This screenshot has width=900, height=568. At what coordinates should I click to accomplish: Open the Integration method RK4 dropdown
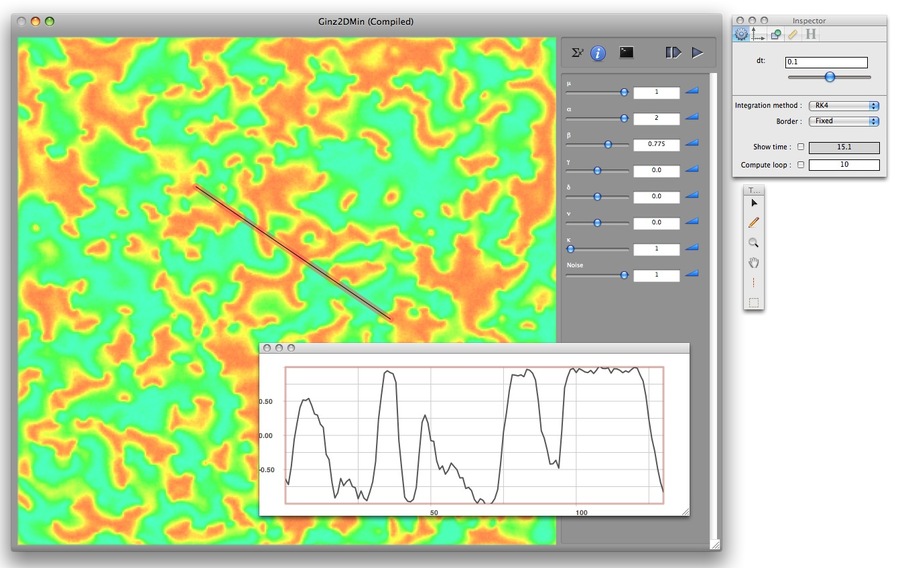[844, 106]
